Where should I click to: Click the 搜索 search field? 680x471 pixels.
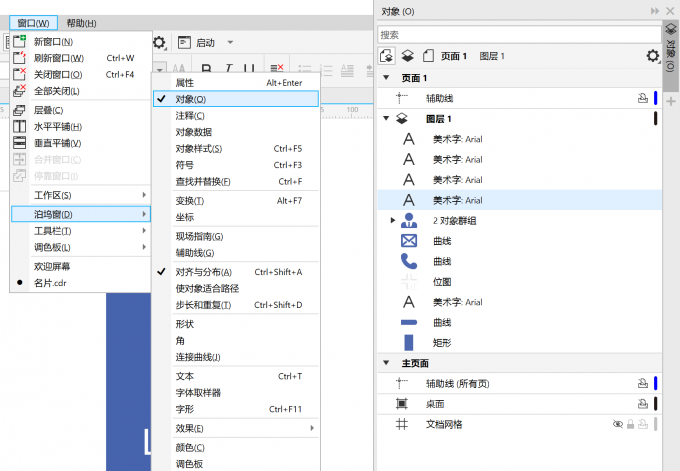[x=519, y=35]
